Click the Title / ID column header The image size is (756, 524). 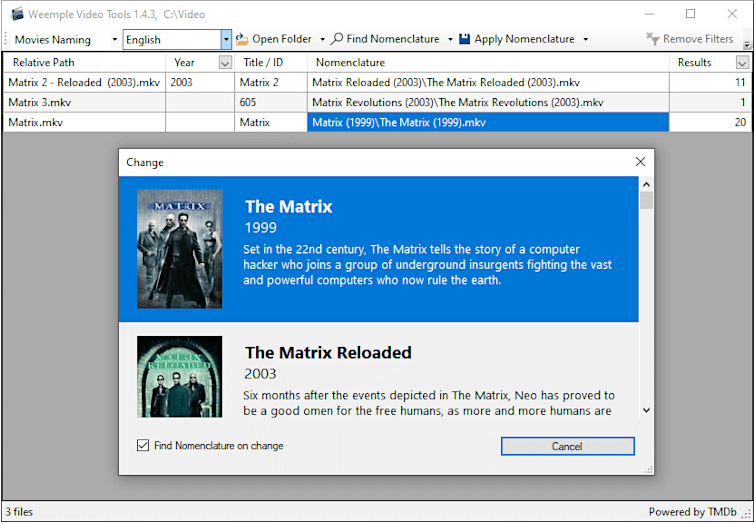click(271, 63)
